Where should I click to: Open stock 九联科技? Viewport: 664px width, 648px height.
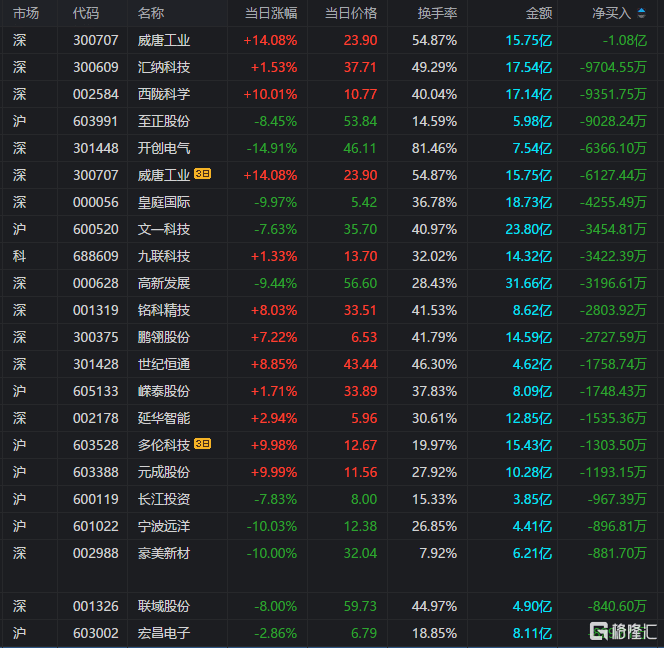pos(164,256)
